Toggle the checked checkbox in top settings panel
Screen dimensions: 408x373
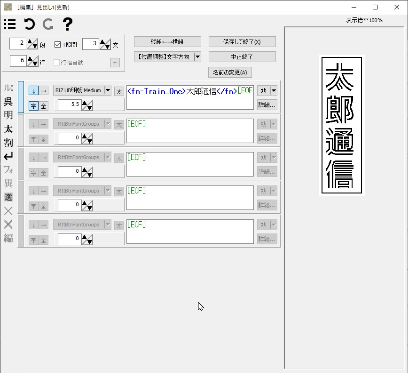pyautogui.click(x=57, y=44)
